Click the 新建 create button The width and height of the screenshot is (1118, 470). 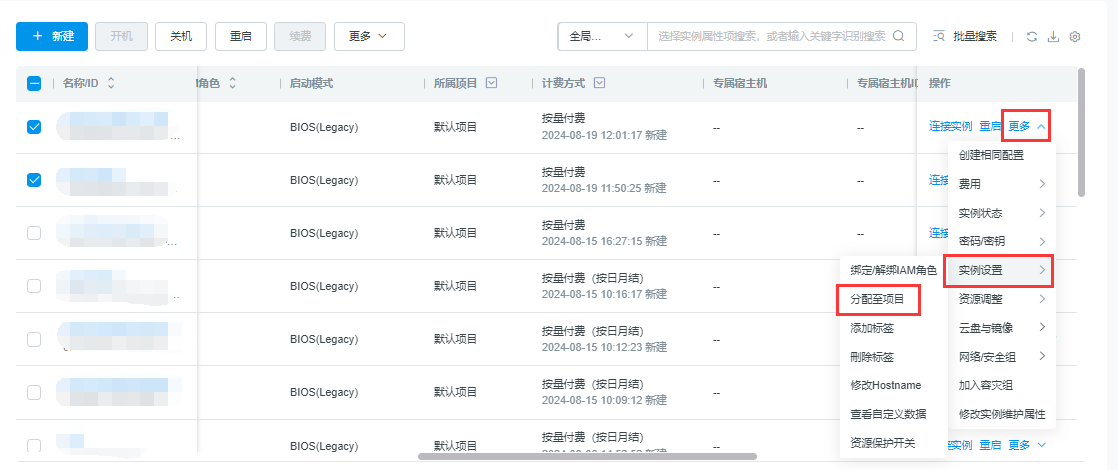click(x=52, y=36)
